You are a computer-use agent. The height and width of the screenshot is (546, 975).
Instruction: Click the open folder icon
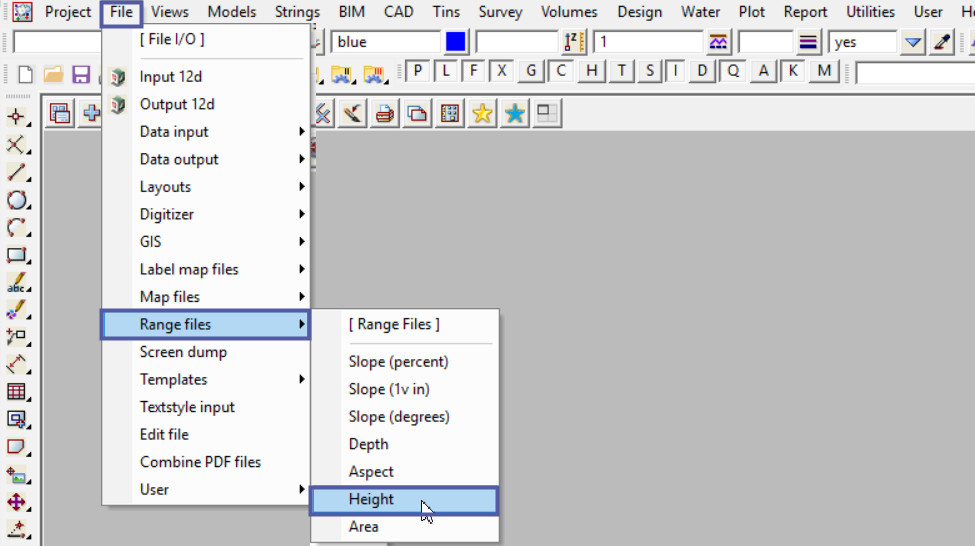point(53,75)
